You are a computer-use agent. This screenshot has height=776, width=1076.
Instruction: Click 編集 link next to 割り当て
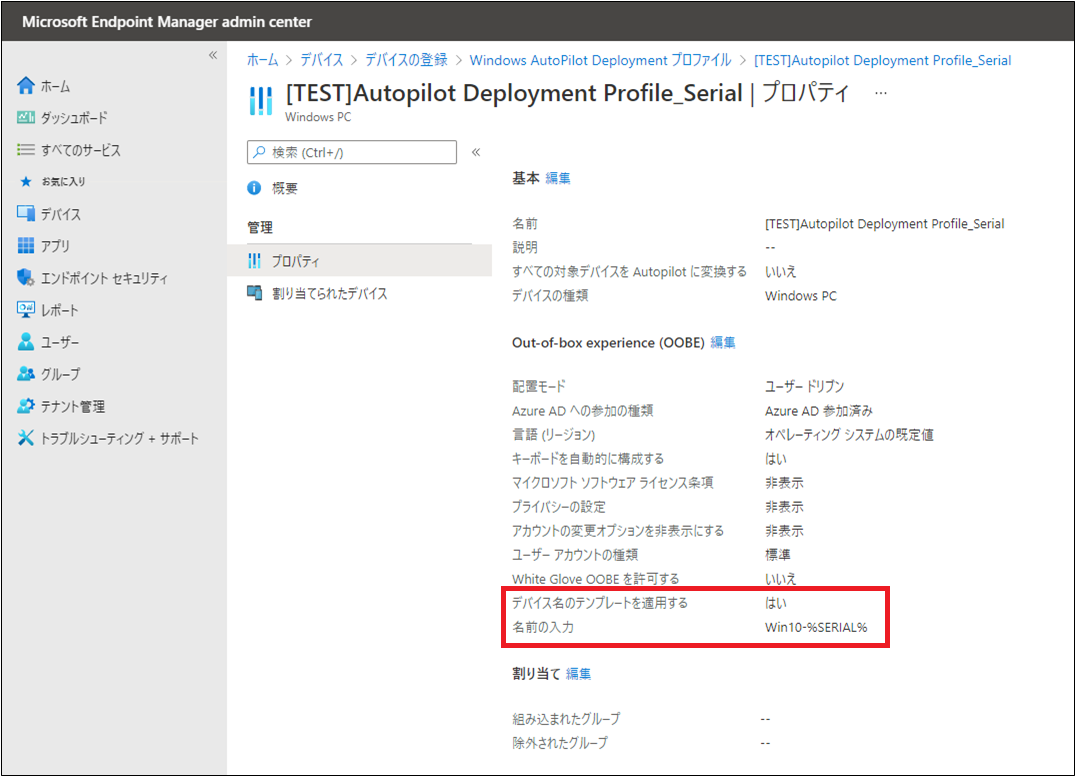coord(578,674)
